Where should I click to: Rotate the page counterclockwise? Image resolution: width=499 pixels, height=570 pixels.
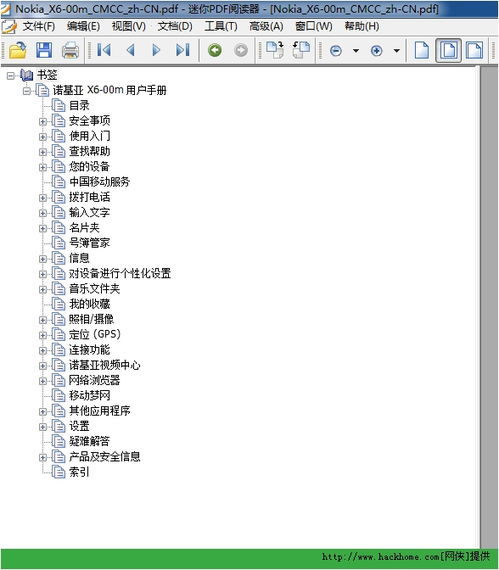301,50
